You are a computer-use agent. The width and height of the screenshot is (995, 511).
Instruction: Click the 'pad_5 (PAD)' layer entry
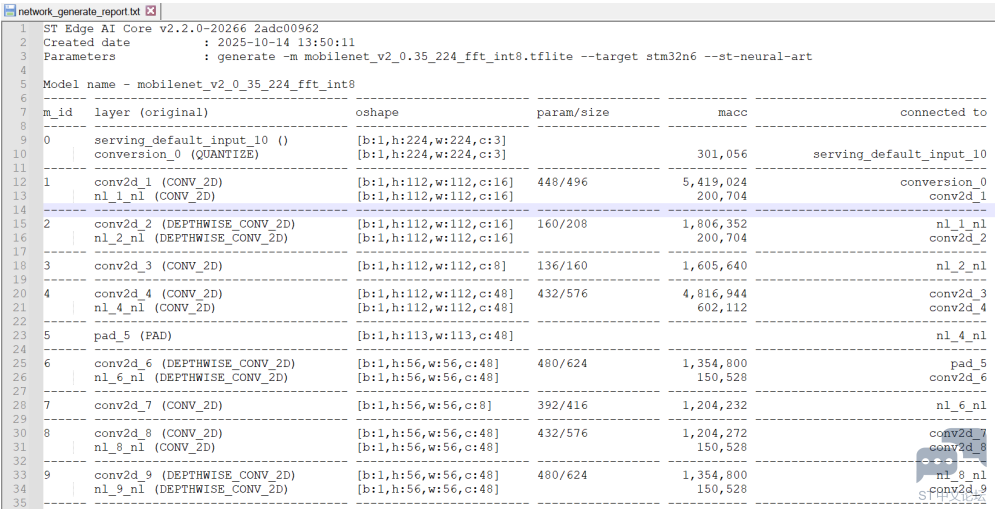tap(133, 336)
